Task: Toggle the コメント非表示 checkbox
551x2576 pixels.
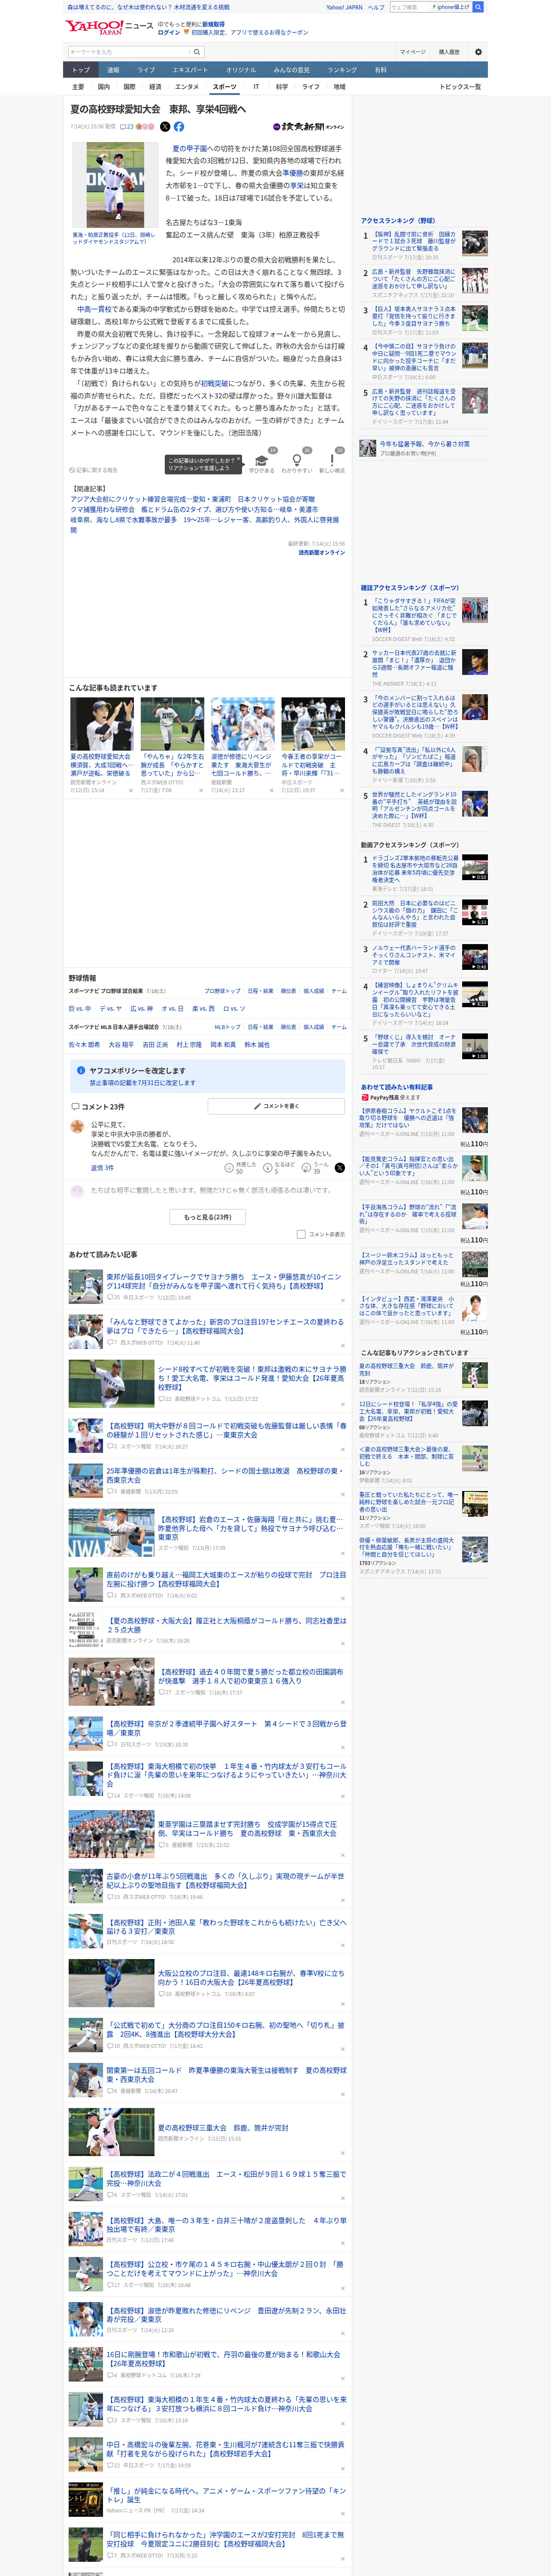Action: click(301, 1234)
